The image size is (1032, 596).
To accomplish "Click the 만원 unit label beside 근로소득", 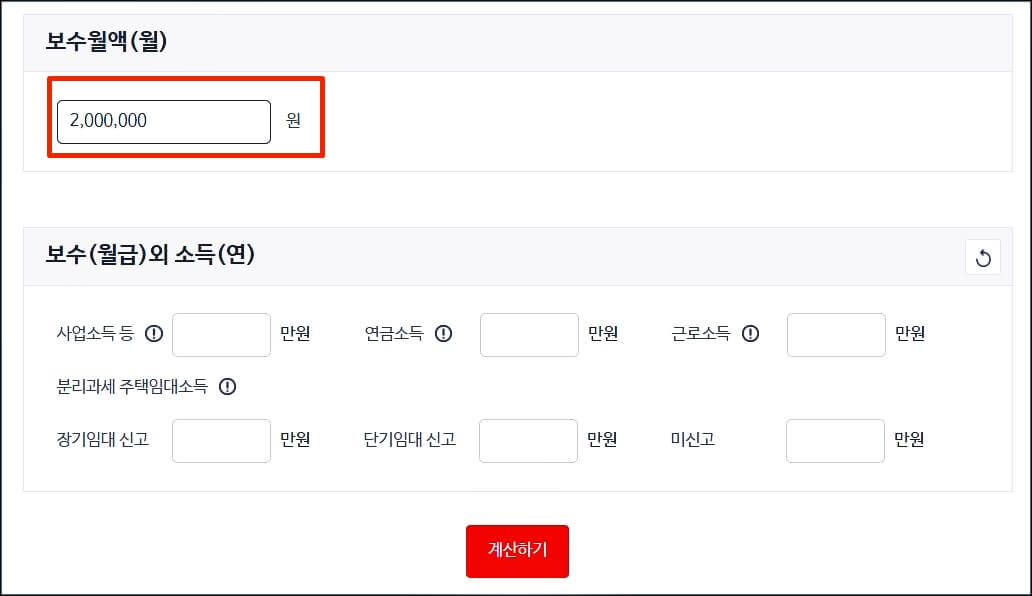I will [x=912, y=335].
